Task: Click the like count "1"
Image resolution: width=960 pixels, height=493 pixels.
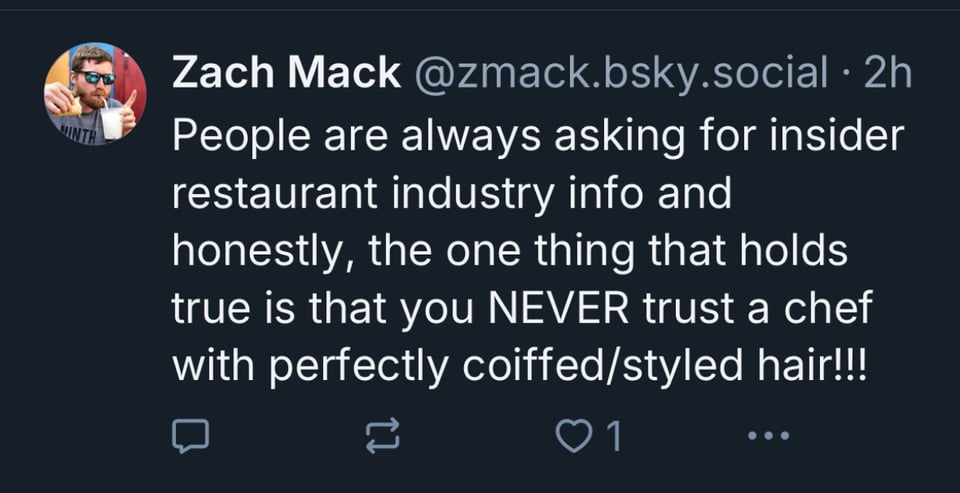Action: [614, 435]
